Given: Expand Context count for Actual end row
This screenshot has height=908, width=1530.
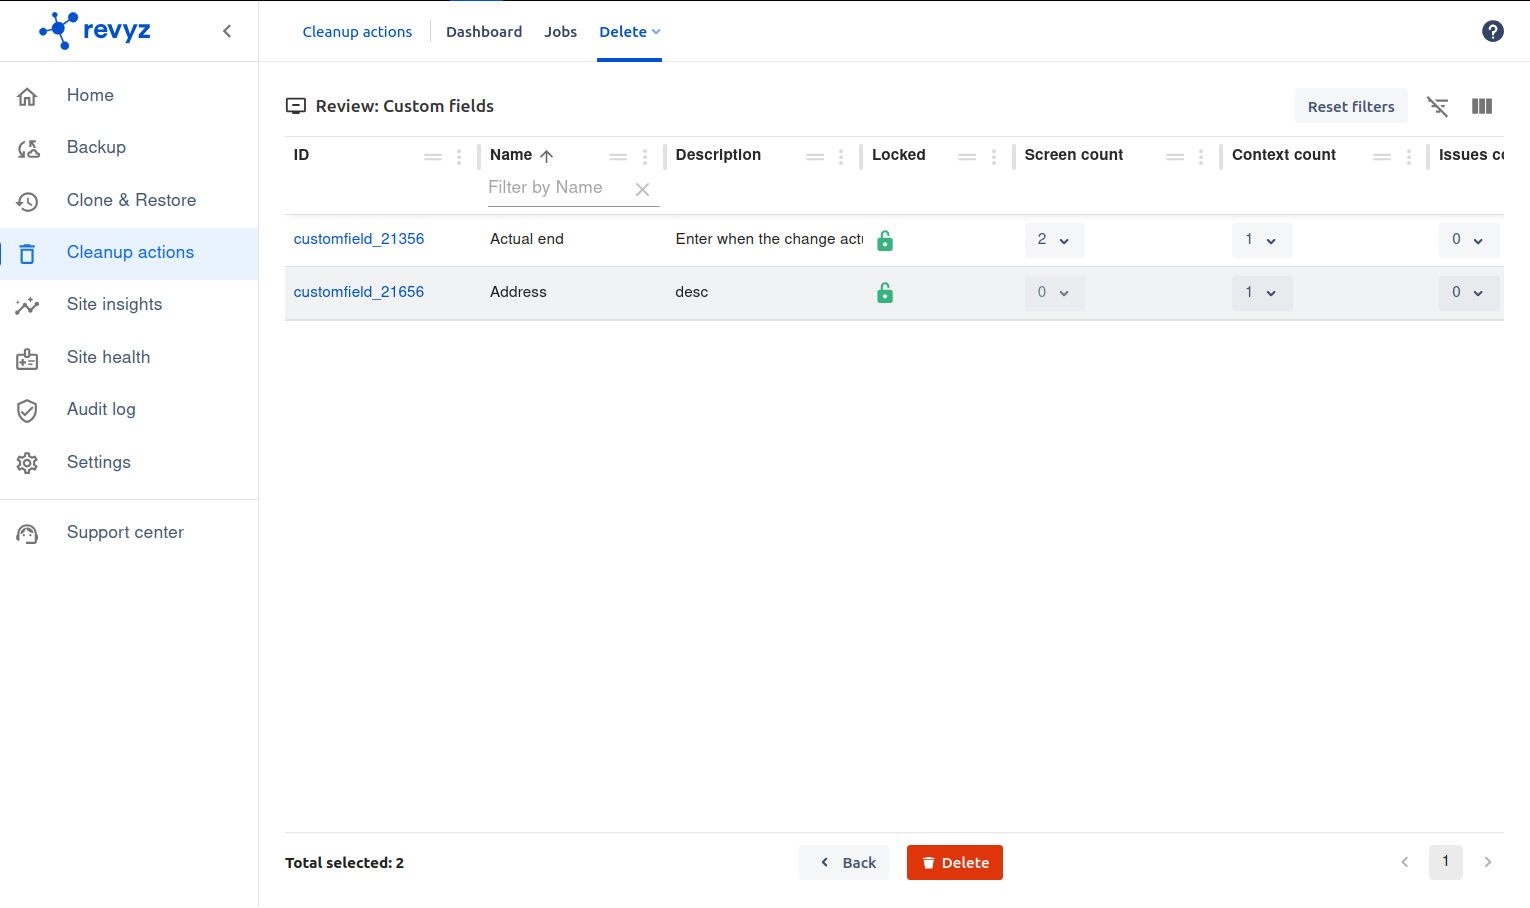Looking at the screenshot, I should [1262, 240].
